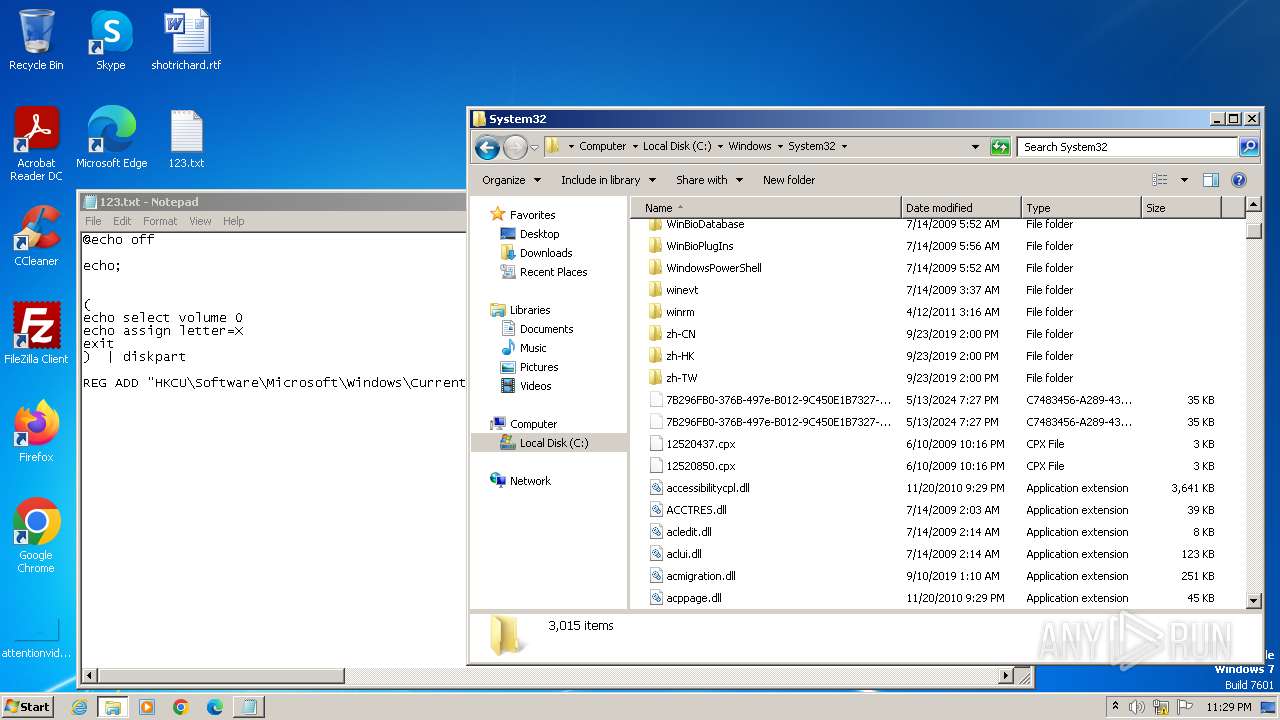Select Downloads in navigation pane

[546, 253]
